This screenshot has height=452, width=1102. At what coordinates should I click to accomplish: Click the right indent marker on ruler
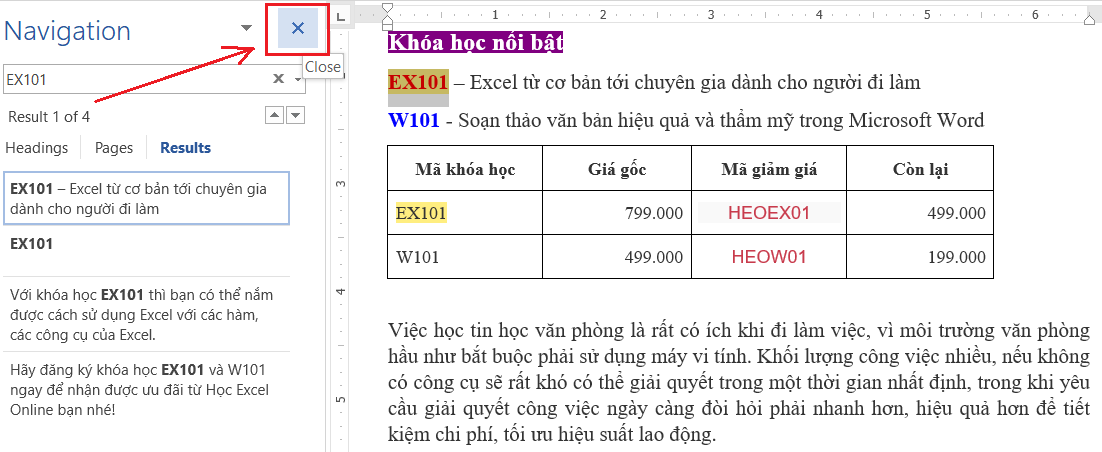point(1090,18)
